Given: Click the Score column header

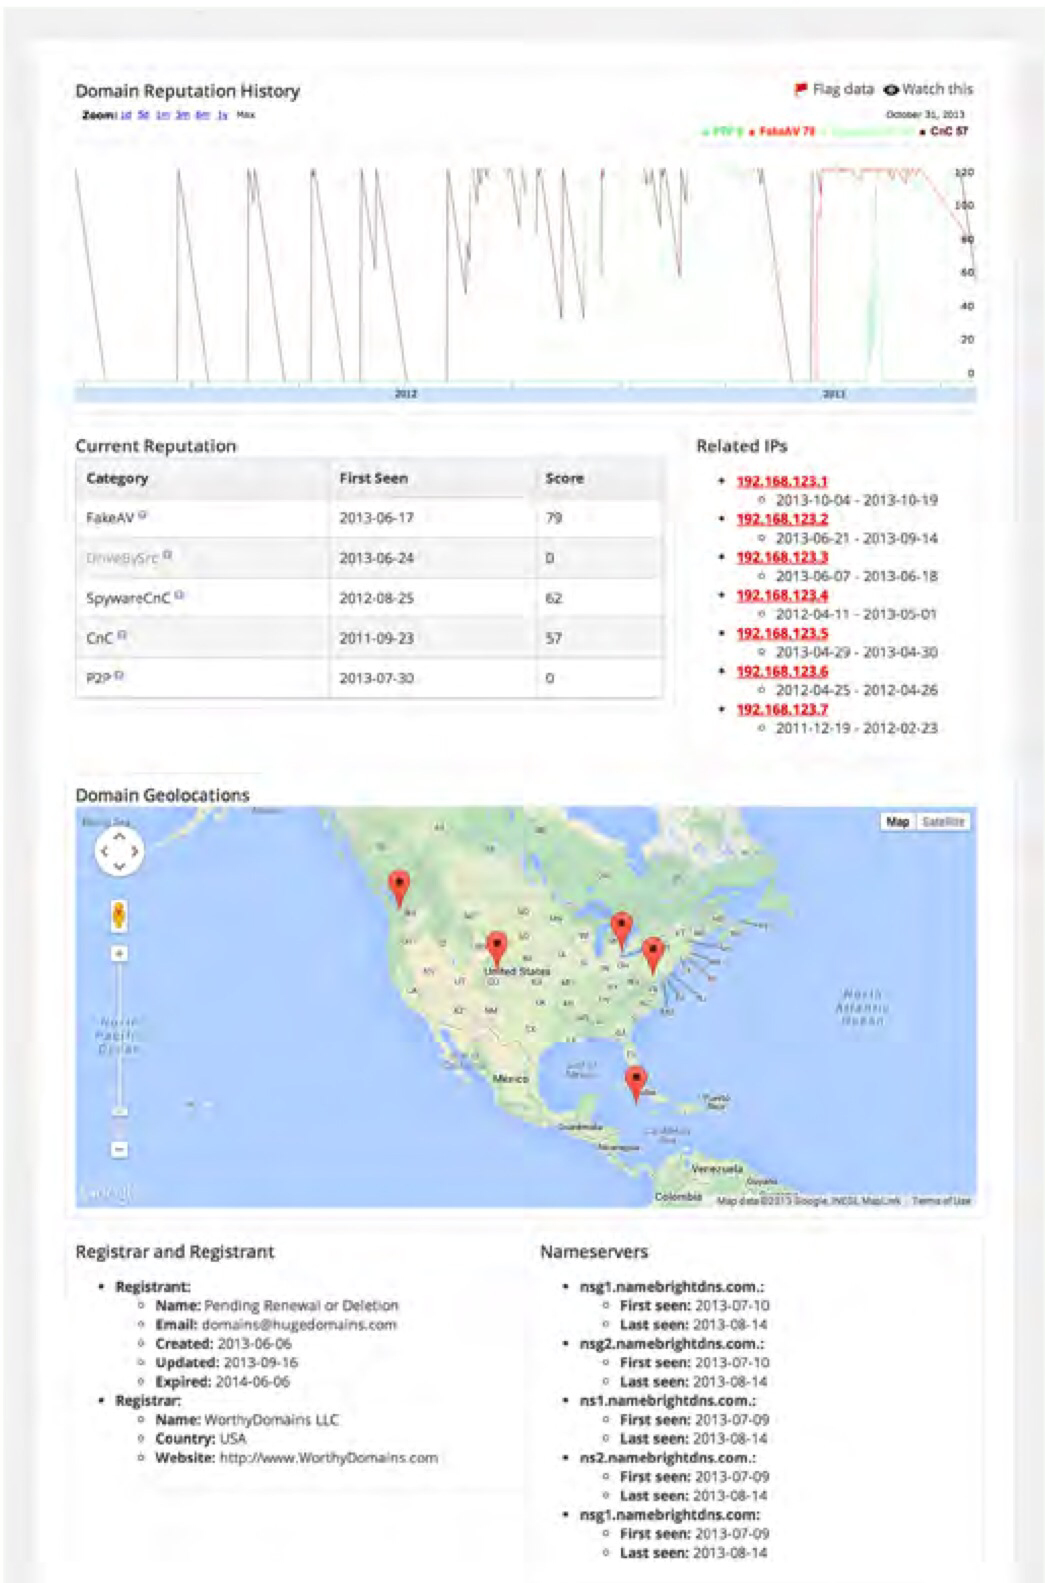Looking at the screenshot, I should tap(564, 478).
